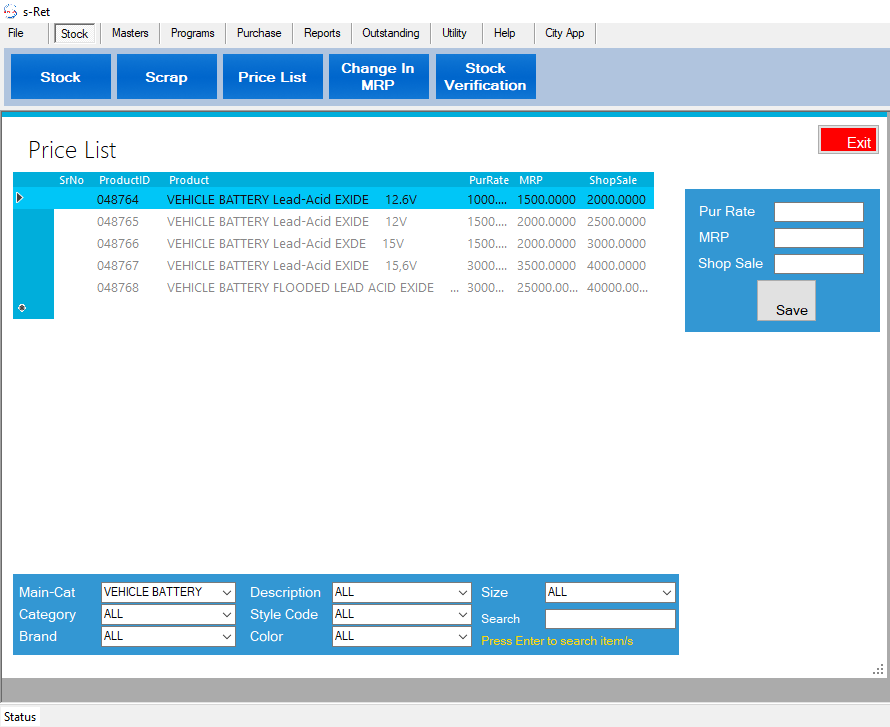890x727 pixels.
Task: Focus the Search text box
Action: click(610, 619)
